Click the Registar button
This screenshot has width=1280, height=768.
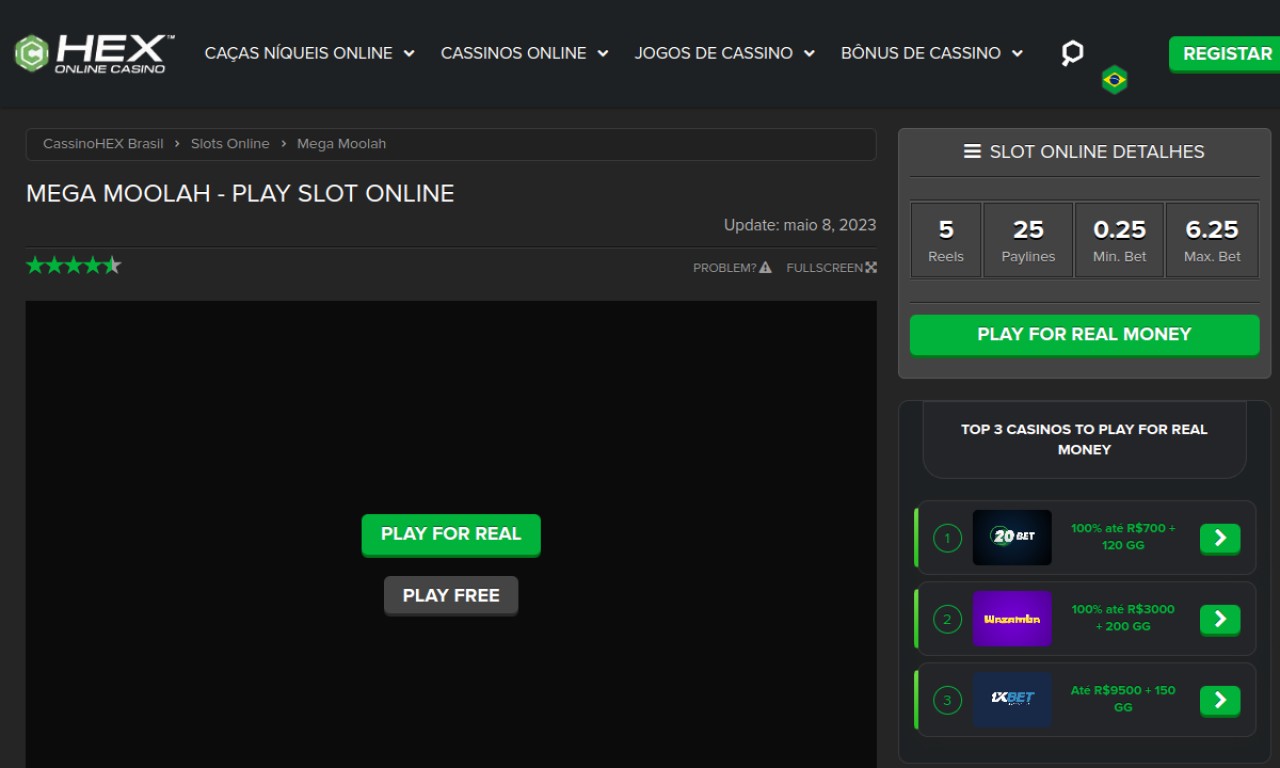coord(1227,54)
